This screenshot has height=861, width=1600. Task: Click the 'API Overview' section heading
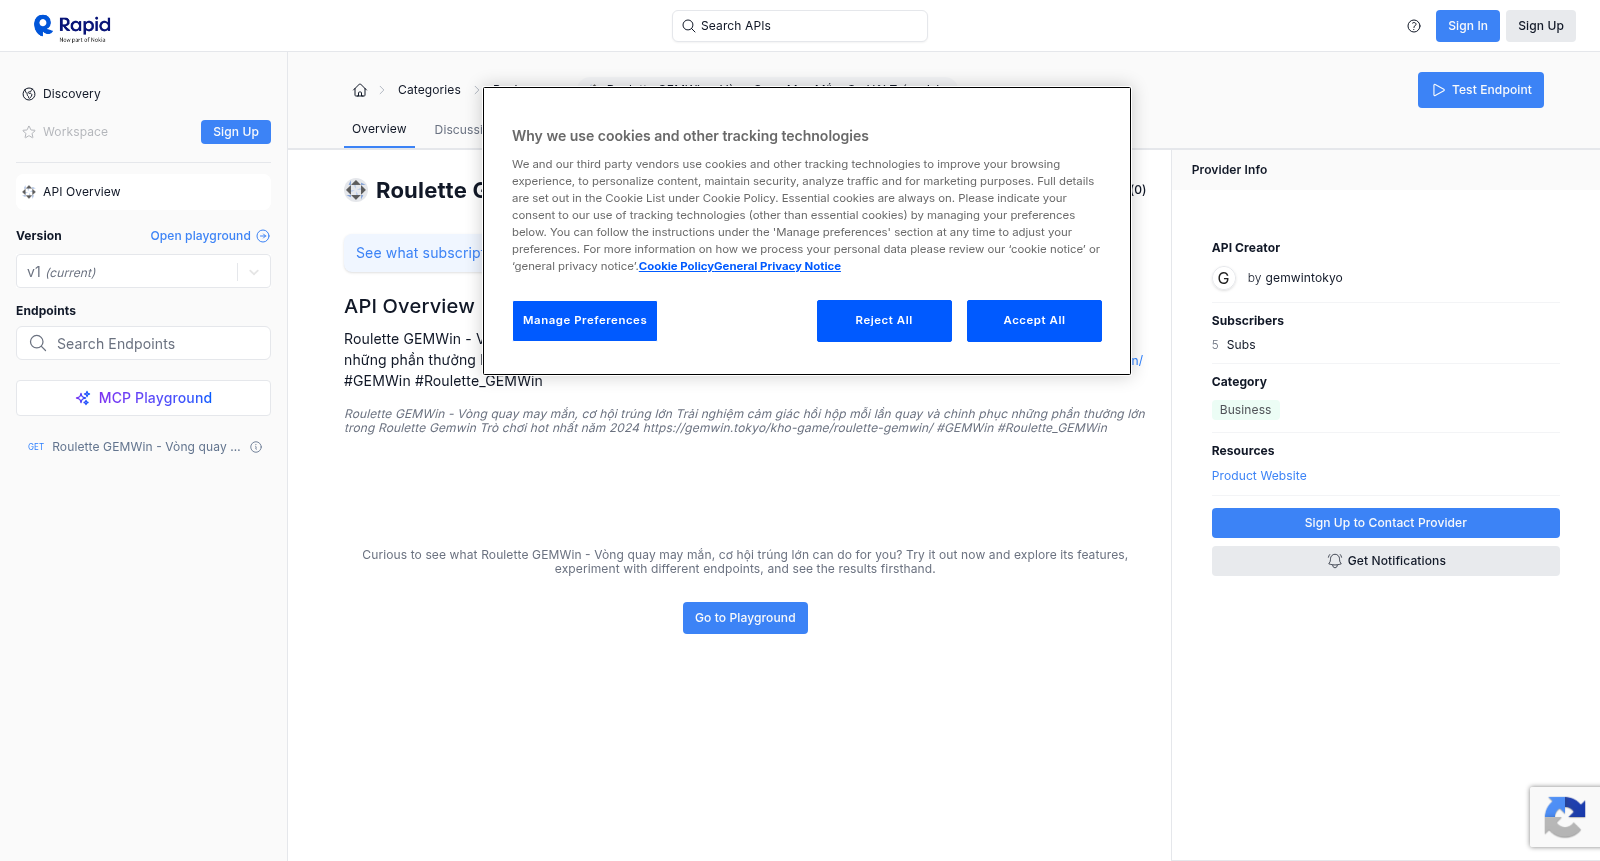click(x=409, y=307)
